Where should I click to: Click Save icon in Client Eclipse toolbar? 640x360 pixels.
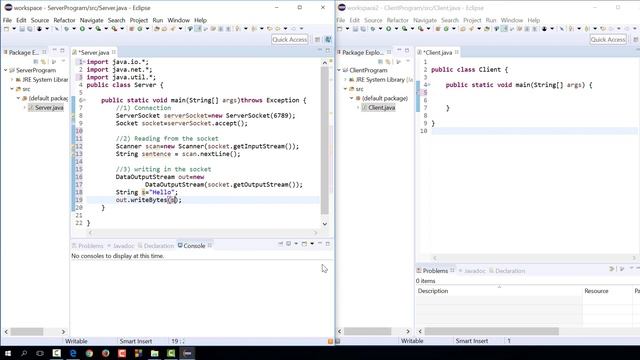pyautogui.click(x=355, y=29)
